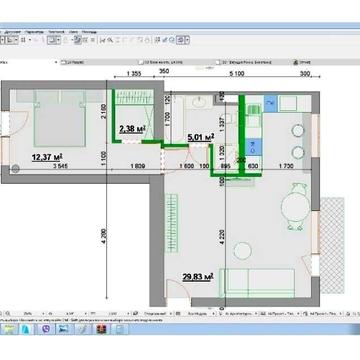The width and height of the screenshot is (360, 360).
Task: Click the 5,01 м² bathroom area label
Action: coord(200,137)
